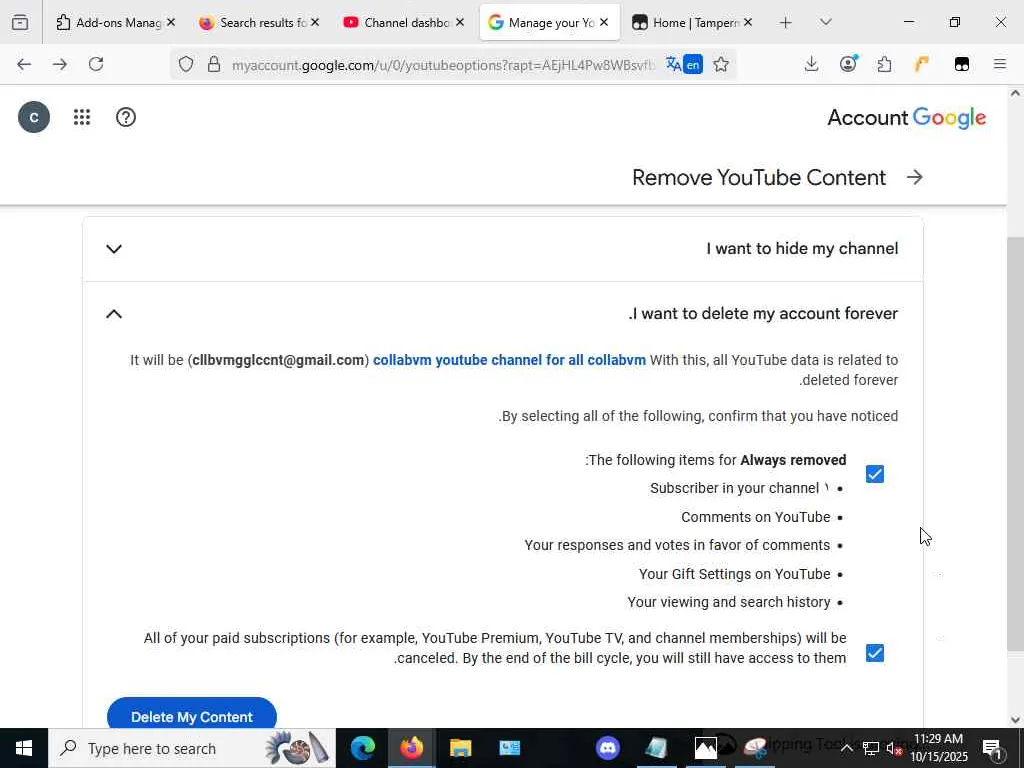Viewport: 1024px width, 768px height.
Task: Open the notification center icon
Action: tap(992, 748)
